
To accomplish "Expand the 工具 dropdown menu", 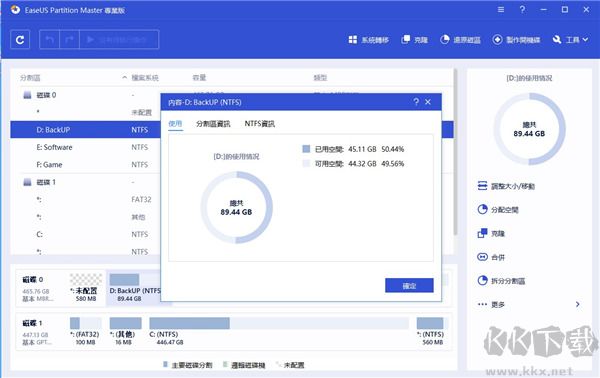I will (571, 40).
